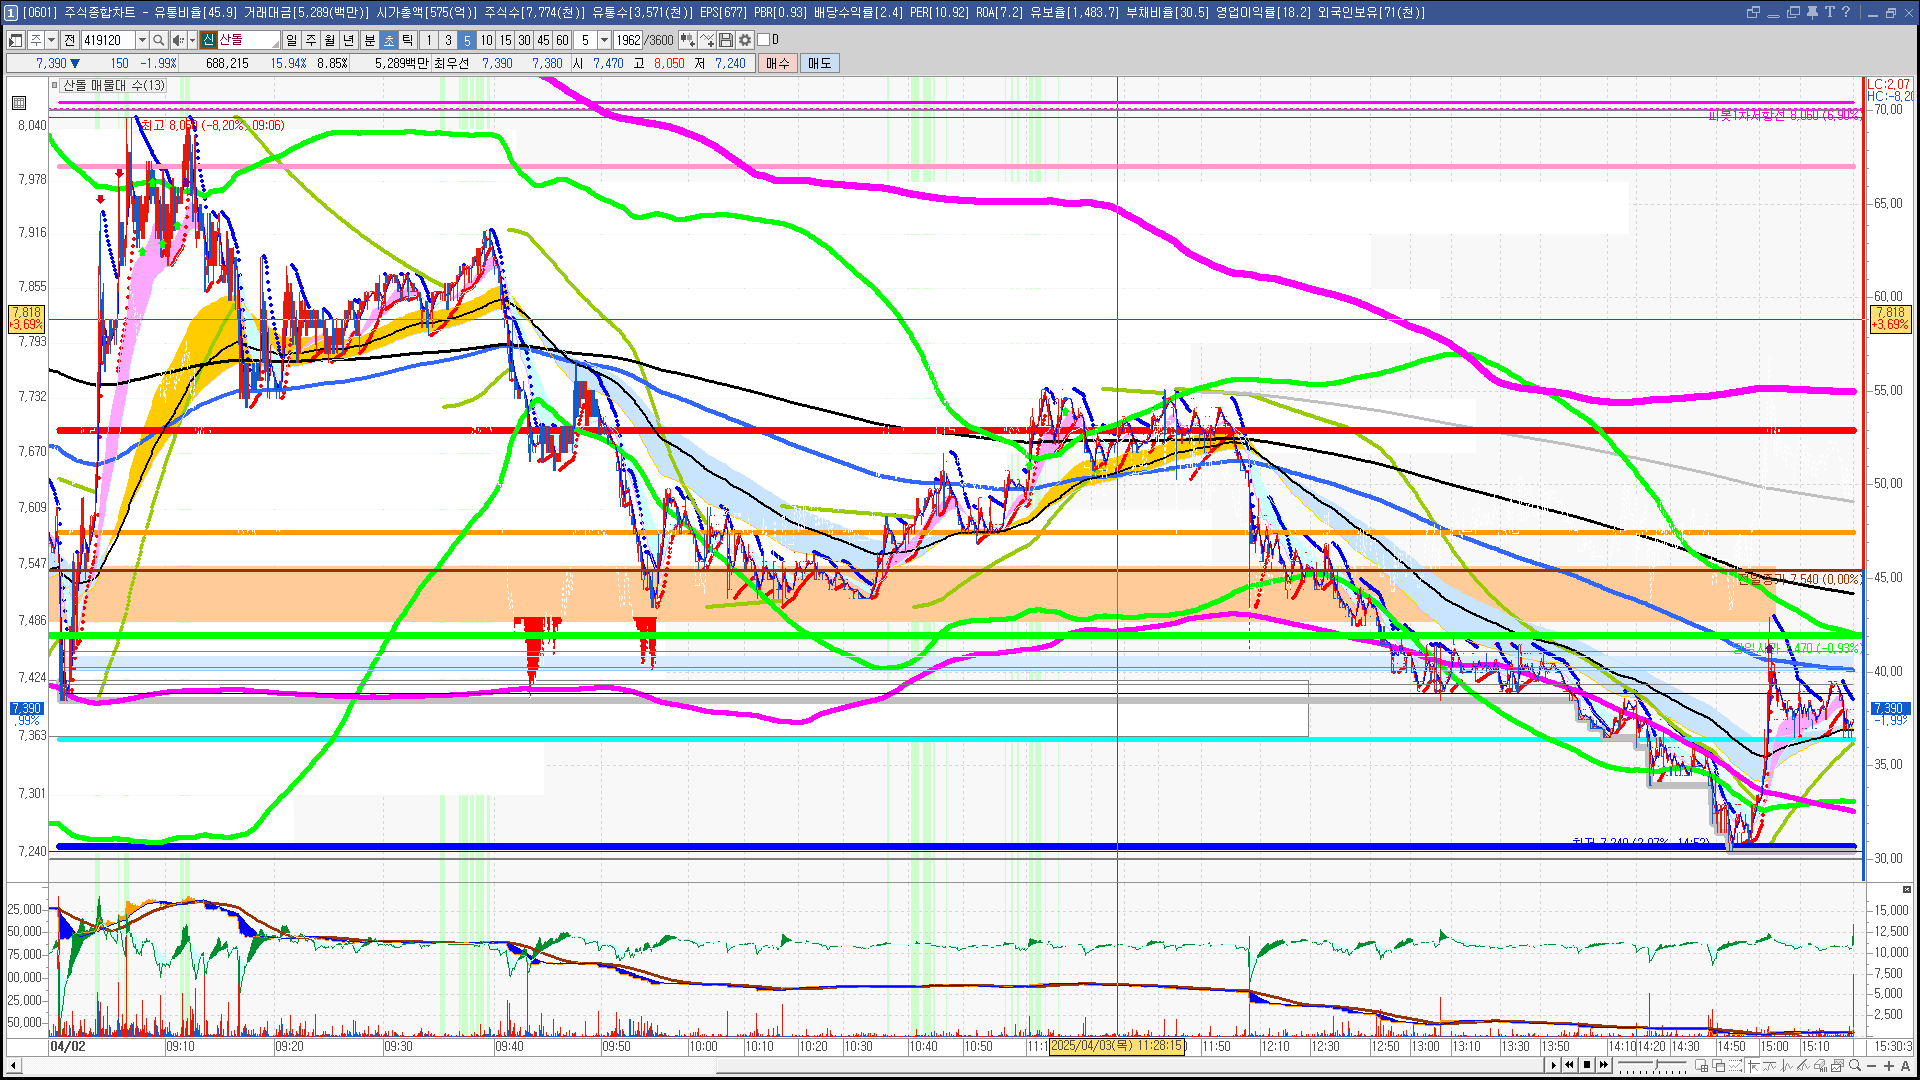Toggle the D checkbox in toolbar

pos(764,40)
